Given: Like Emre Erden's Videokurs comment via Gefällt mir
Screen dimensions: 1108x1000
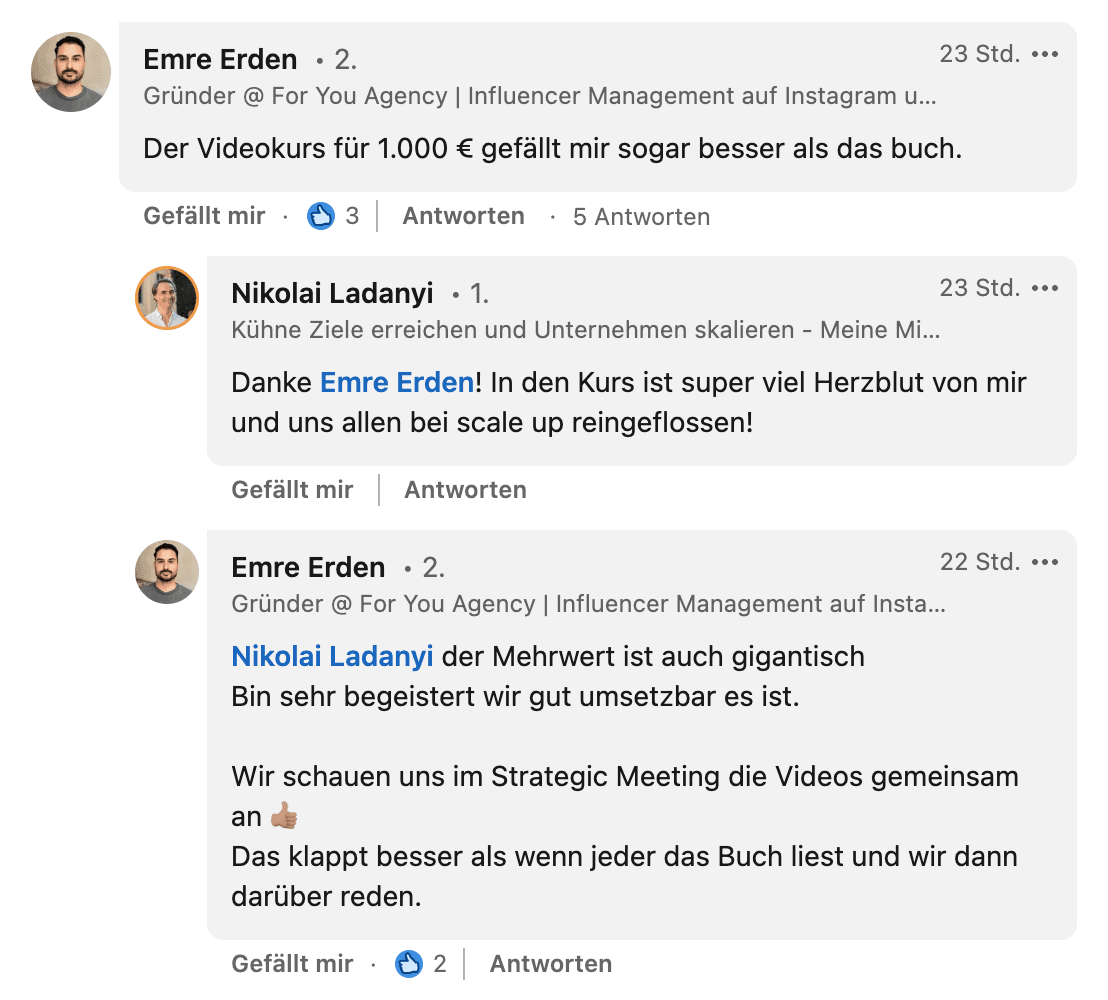Looking at the screenshot, I should pyautogui.click(x=204, y=216).
